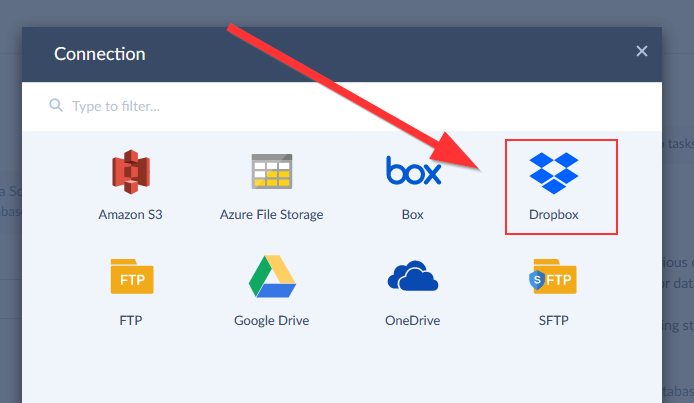Click the FTP text label
694x403 pixels.
click(x=131, y=320)
